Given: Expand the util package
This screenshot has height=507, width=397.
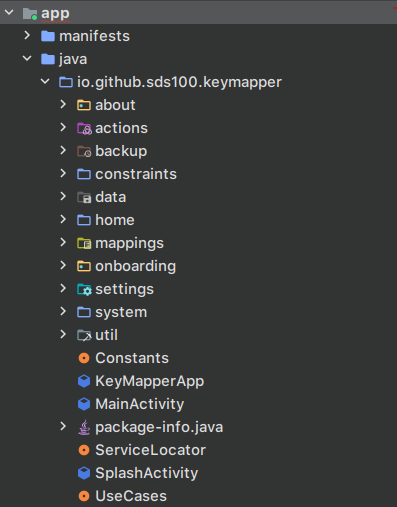Looking at the screenshot, I should [x=63, y=334].
